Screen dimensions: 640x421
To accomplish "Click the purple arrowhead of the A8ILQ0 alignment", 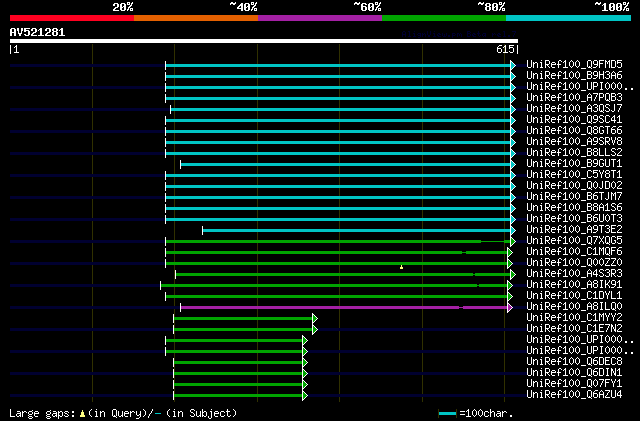I will (510, 307).
